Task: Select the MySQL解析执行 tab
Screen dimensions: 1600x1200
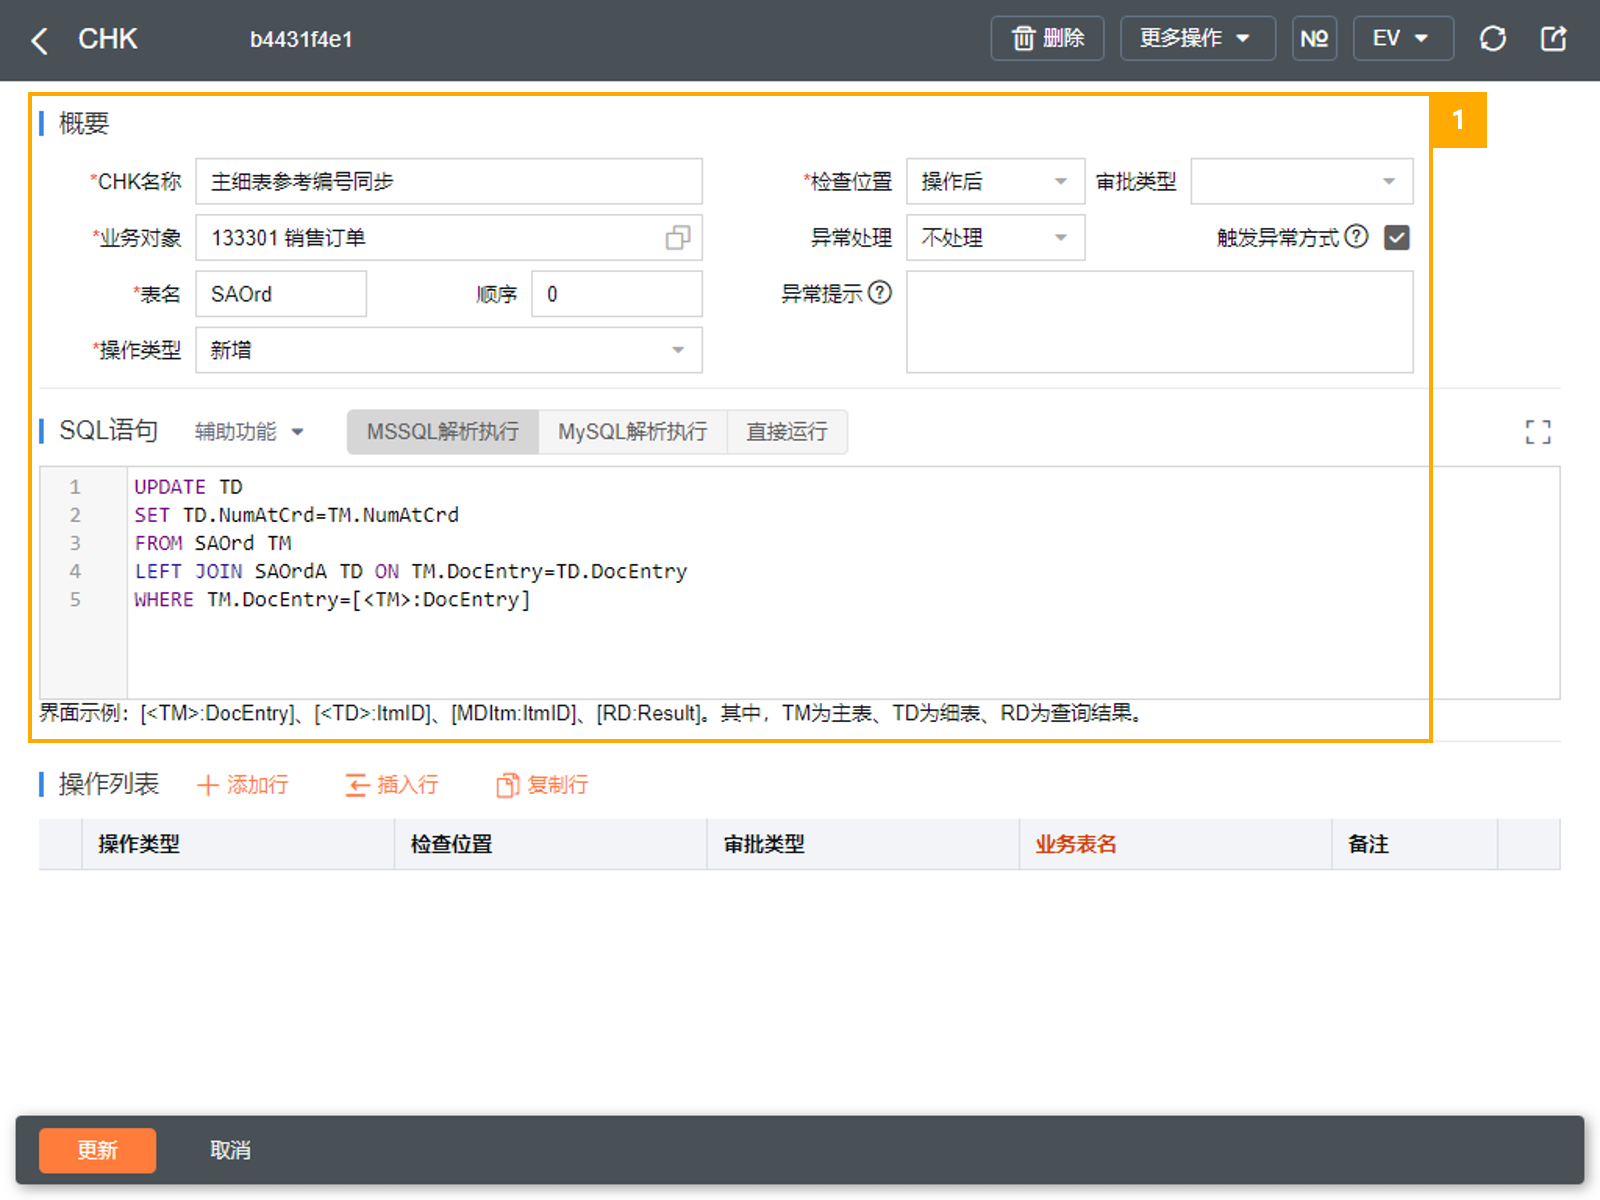Action: [x=632, y=431]
